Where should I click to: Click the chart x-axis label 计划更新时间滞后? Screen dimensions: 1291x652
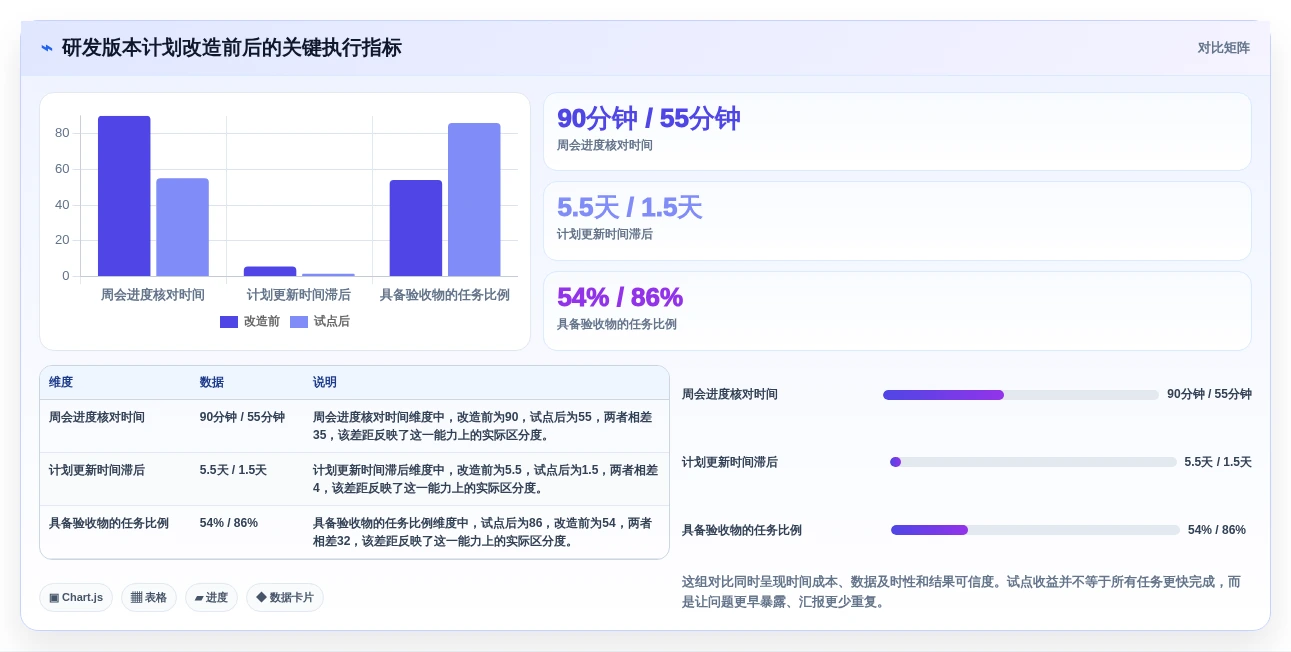click(x=299, y=295)
